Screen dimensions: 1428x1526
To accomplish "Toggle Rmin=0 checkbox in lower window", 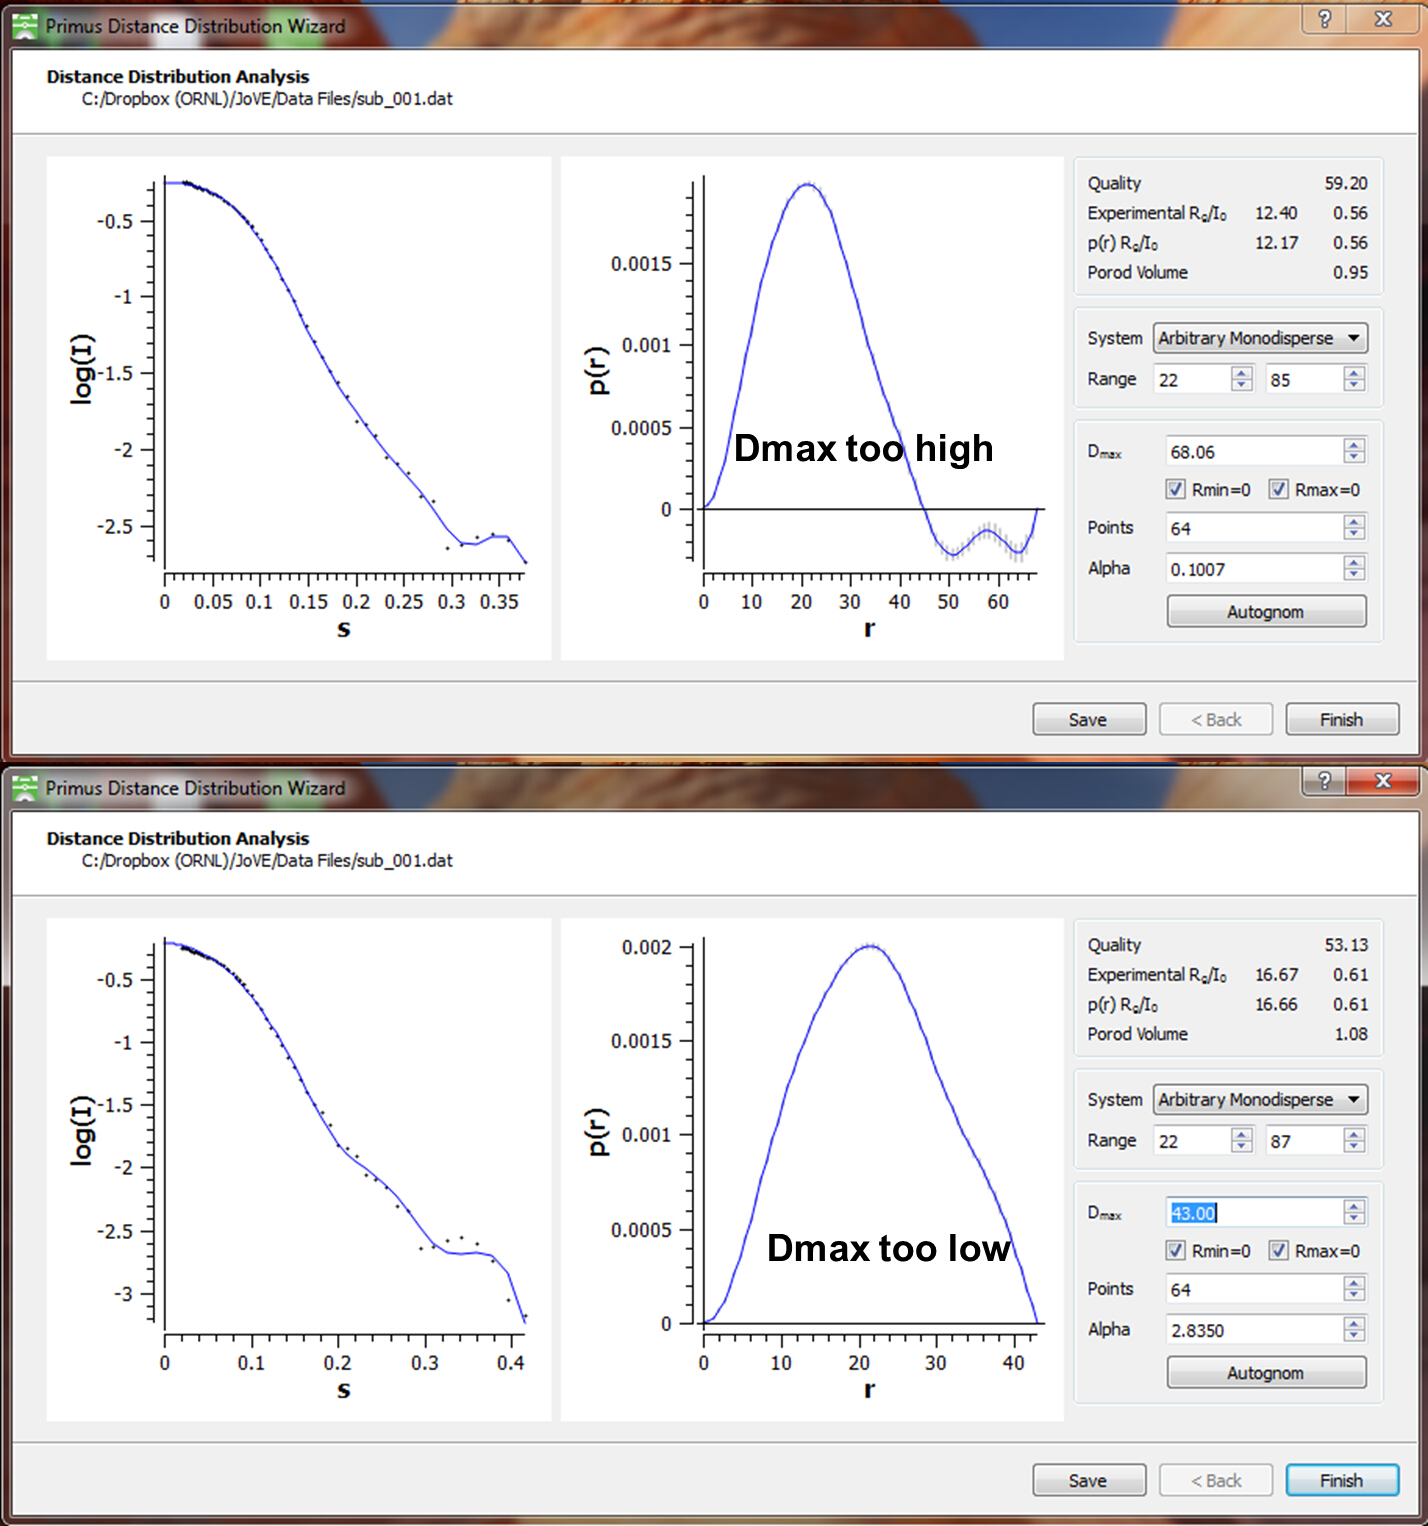I will click(x=1176, y=1251).
